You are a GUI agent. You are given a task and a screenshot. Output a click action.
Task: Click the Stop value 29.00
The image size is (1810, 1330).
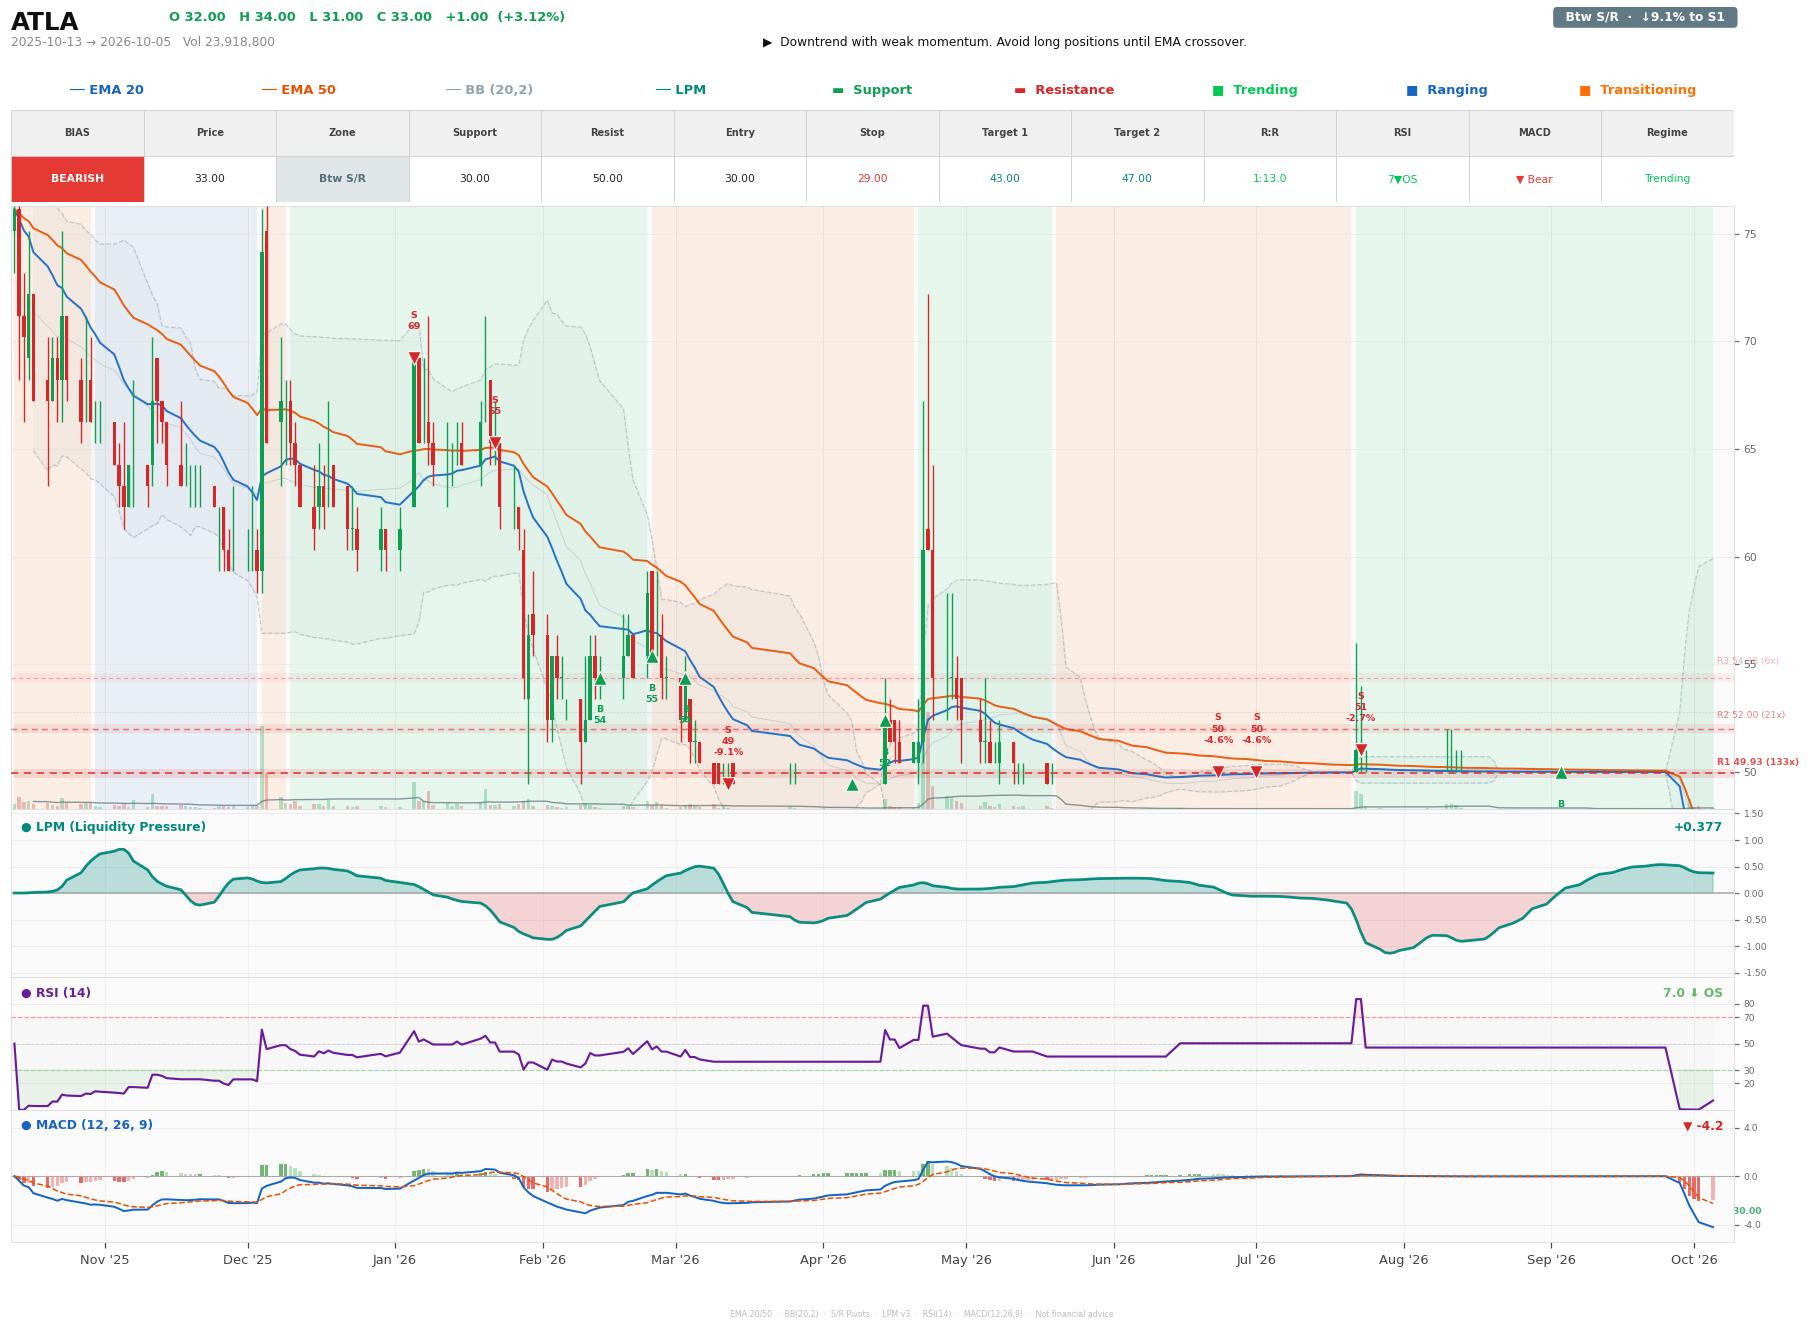[872, 179]
